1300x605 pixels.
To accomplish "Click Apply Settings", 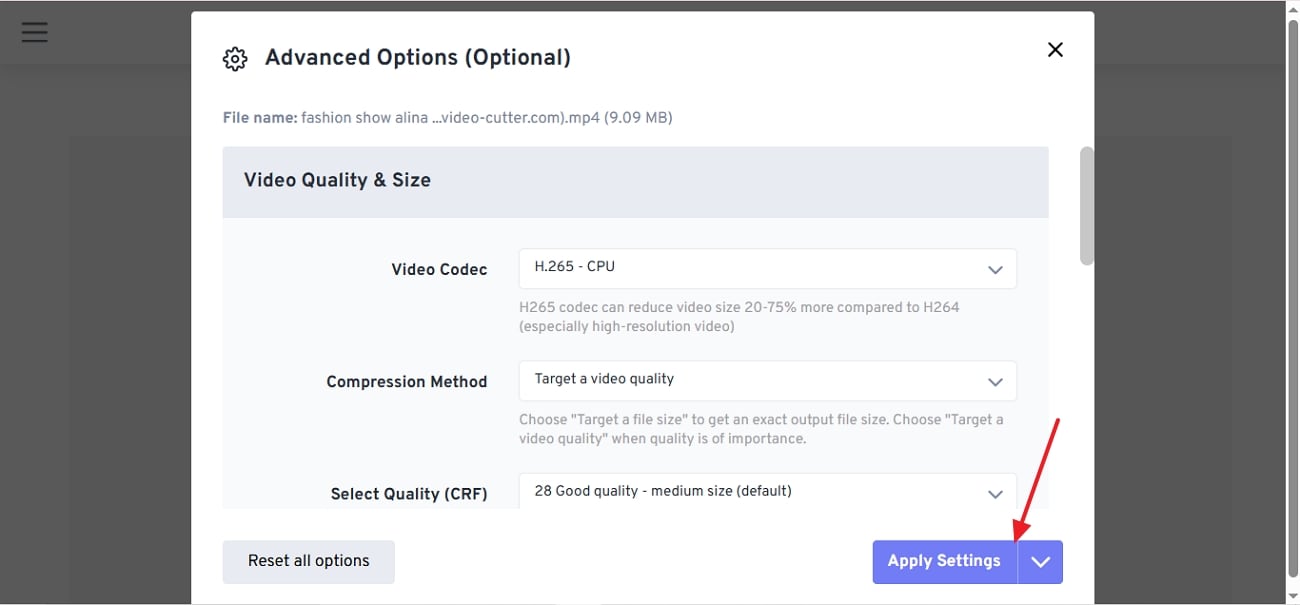I will (x=944, y=561).
